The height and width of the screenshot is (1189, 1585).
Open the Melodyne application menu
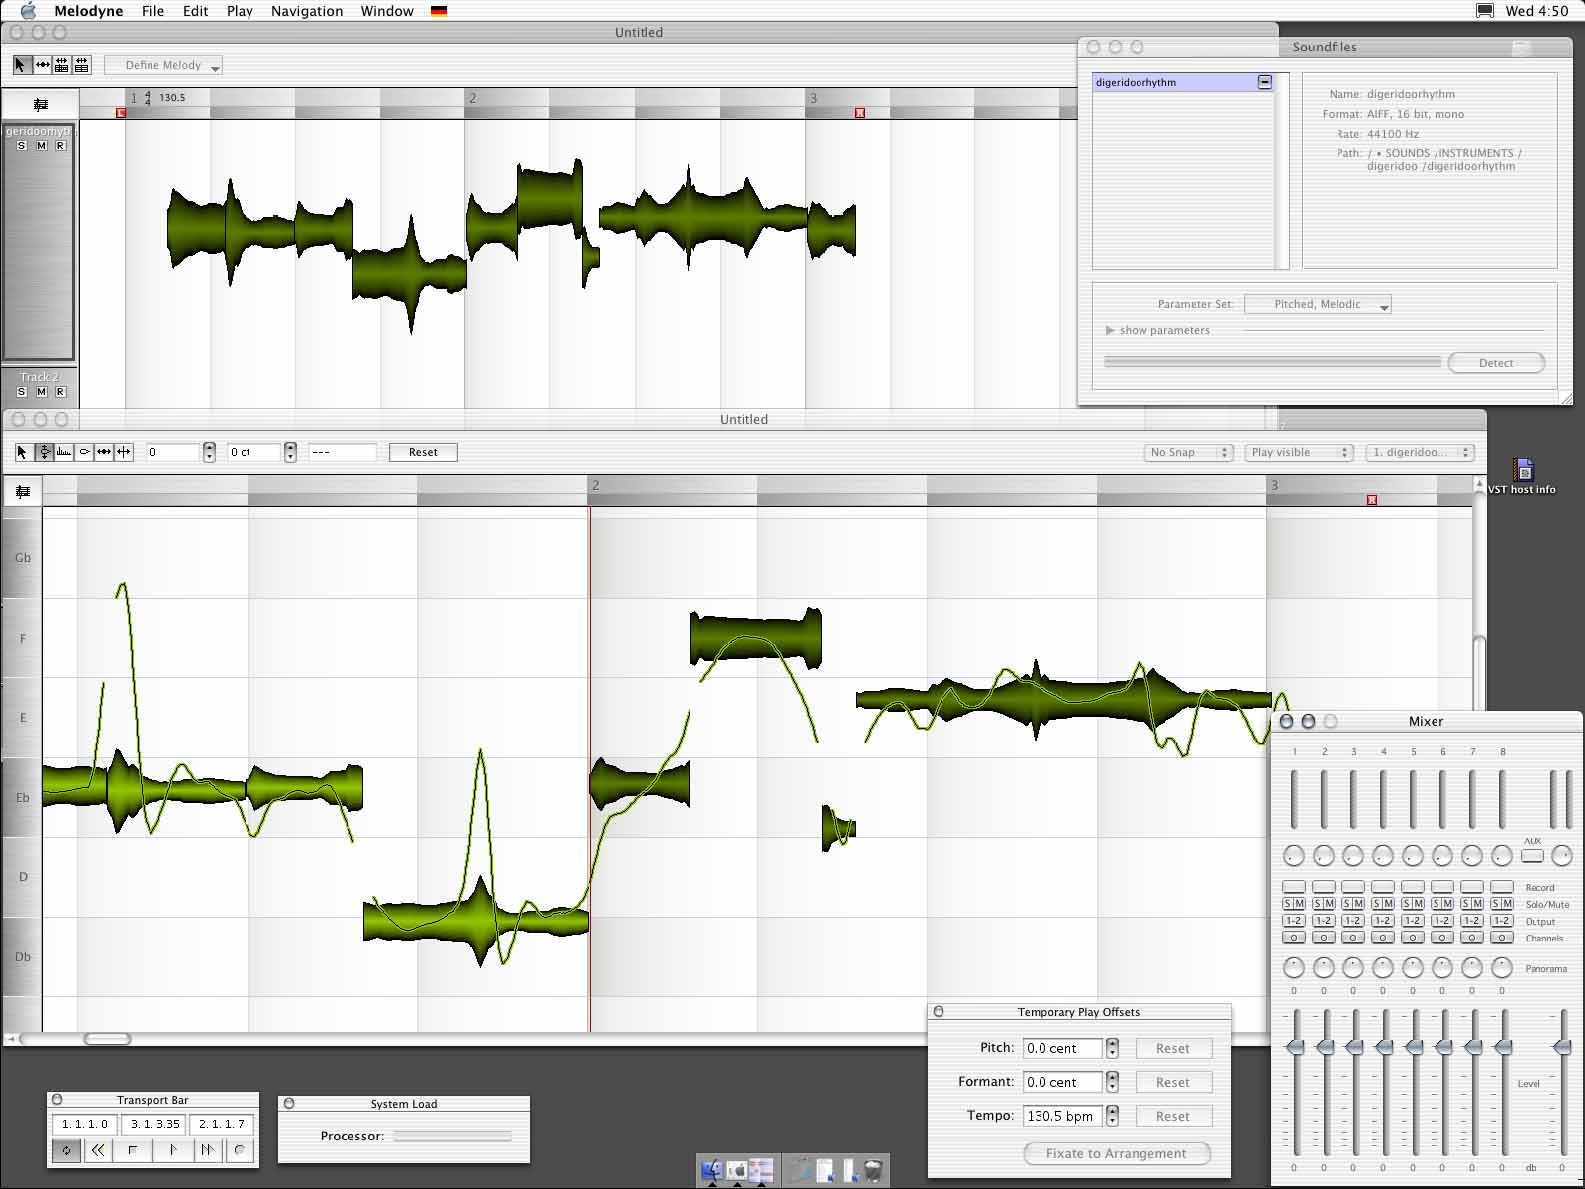tap(89, 11)
